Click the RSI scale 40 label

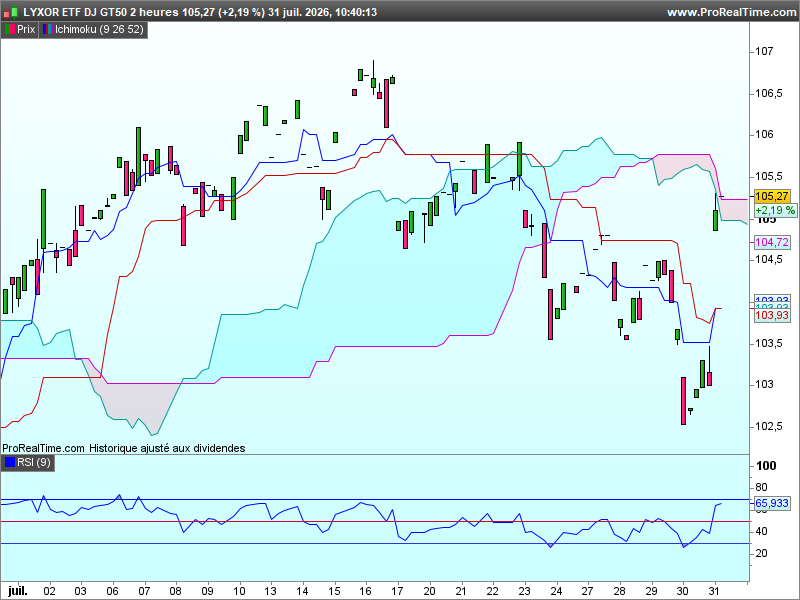click(x=761, y=532)
